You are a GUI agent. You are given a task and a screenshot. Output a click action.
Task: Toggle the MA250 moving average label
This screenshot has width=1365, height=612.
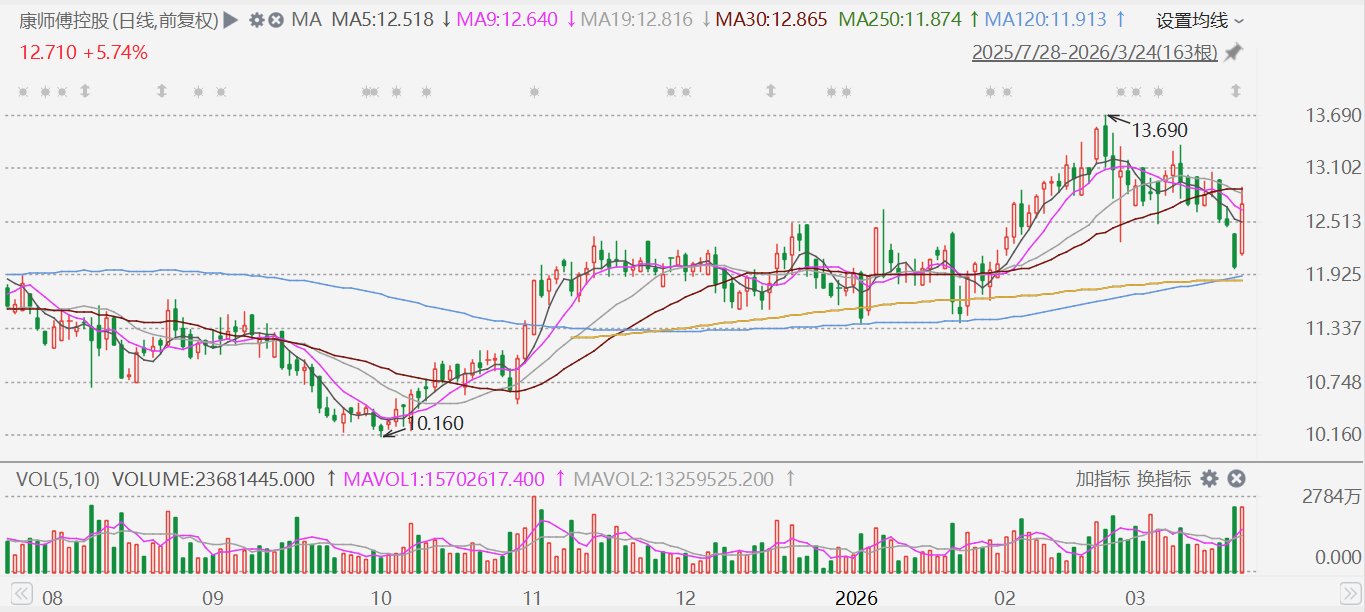900,19
